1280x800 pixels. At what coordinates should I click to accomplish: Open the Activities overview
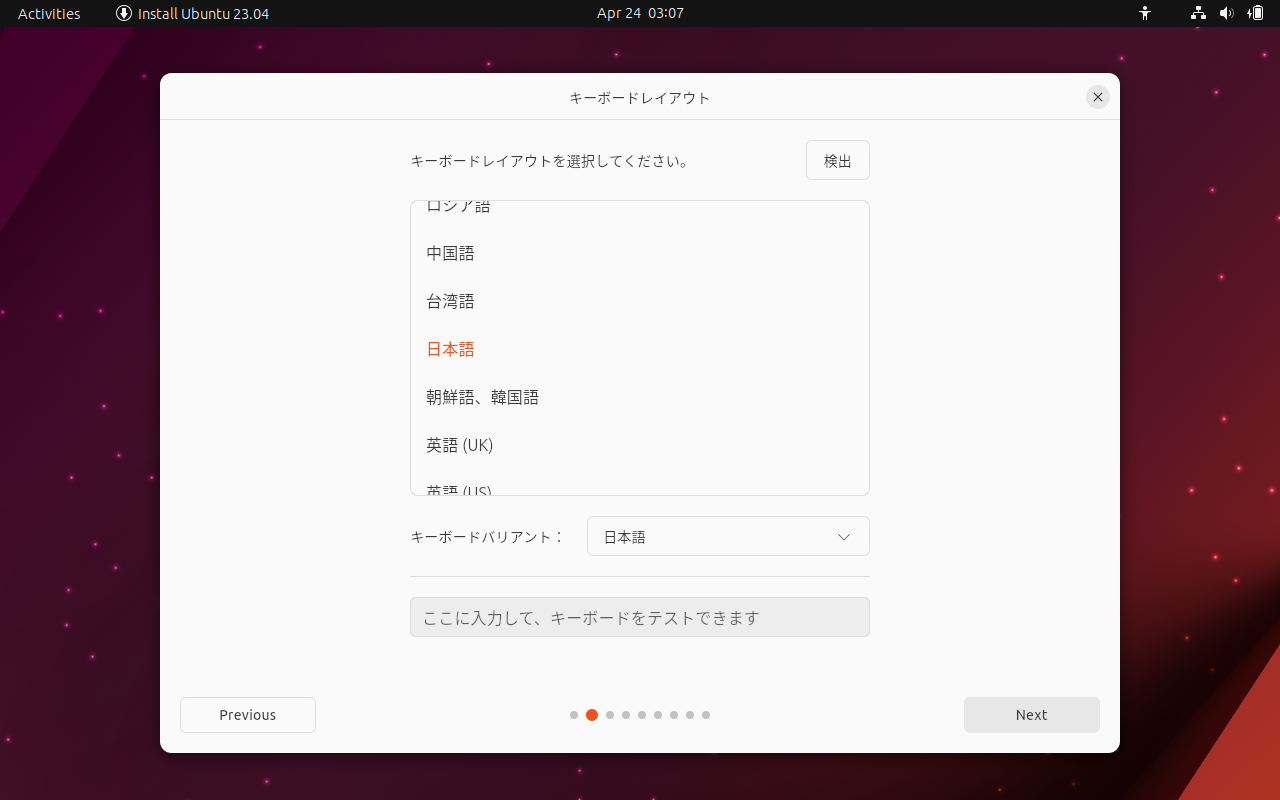coord(49,13)
